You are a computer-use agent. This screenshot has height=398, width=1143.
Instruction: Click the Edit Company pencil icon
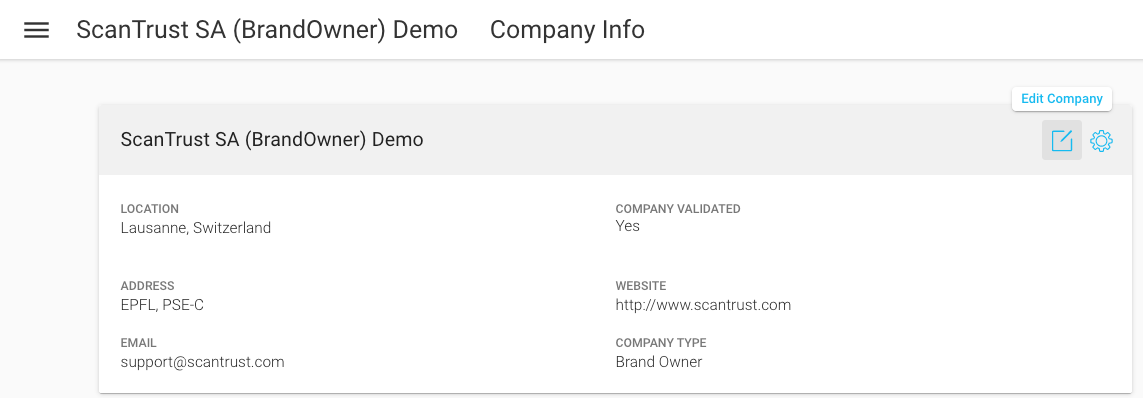1061,140
